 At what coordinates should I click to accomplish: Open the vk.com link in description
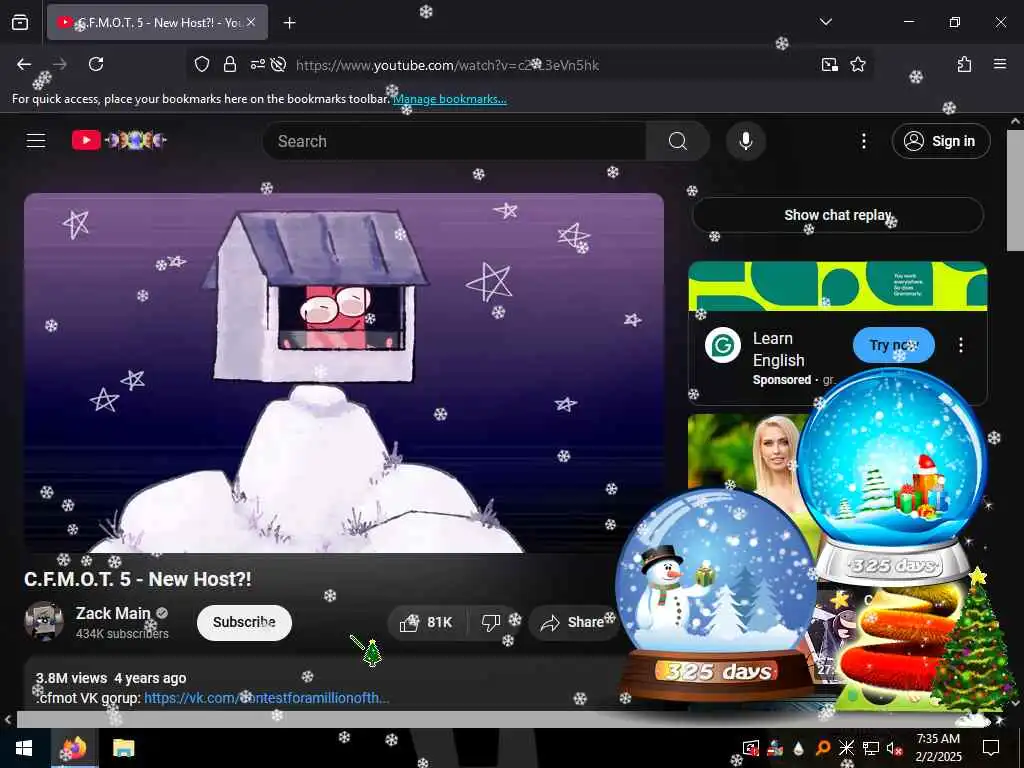click(x=266, y=698)
